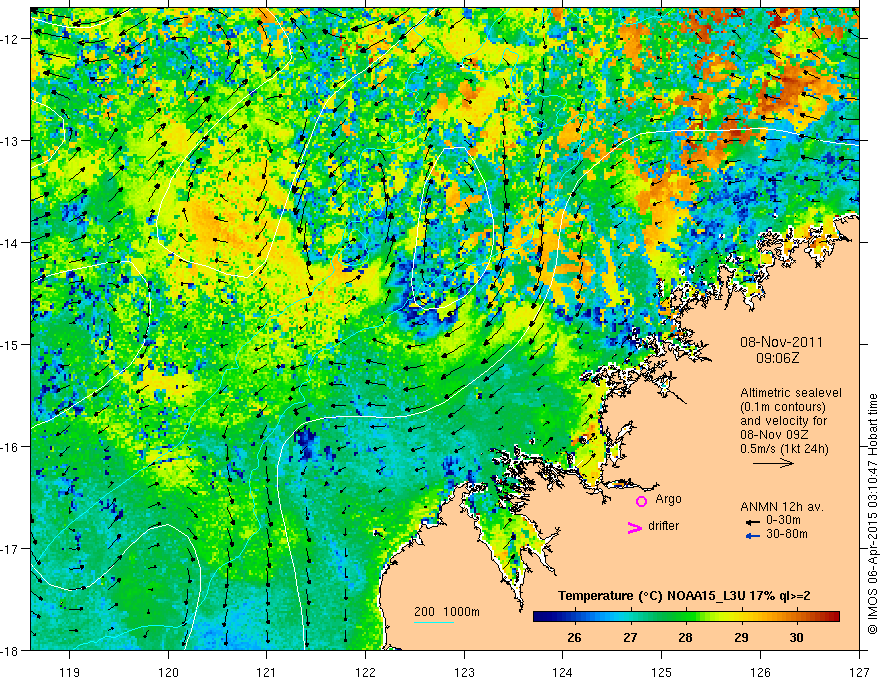Click the color bar value 29

[741, 637]
